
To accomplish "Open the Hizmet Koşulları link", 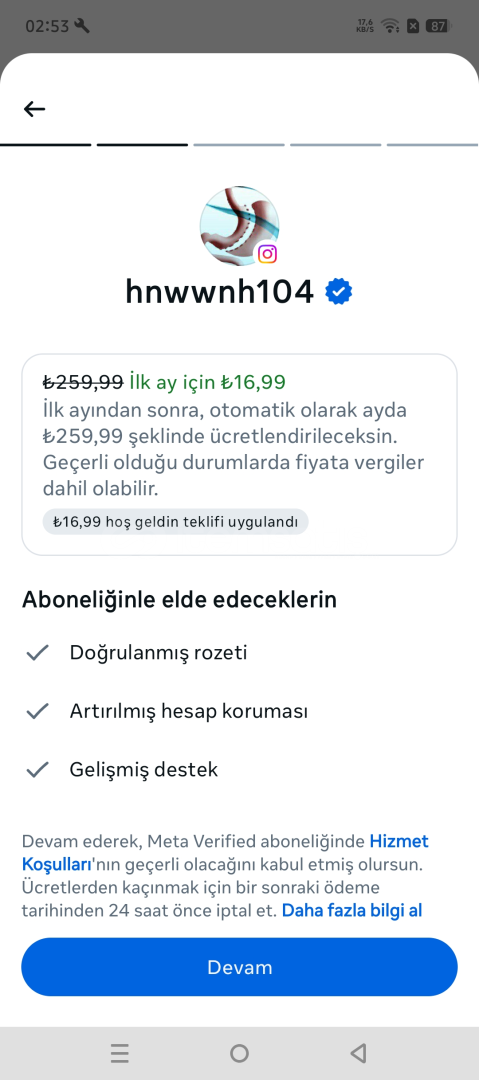I will [x=225, y=852].
